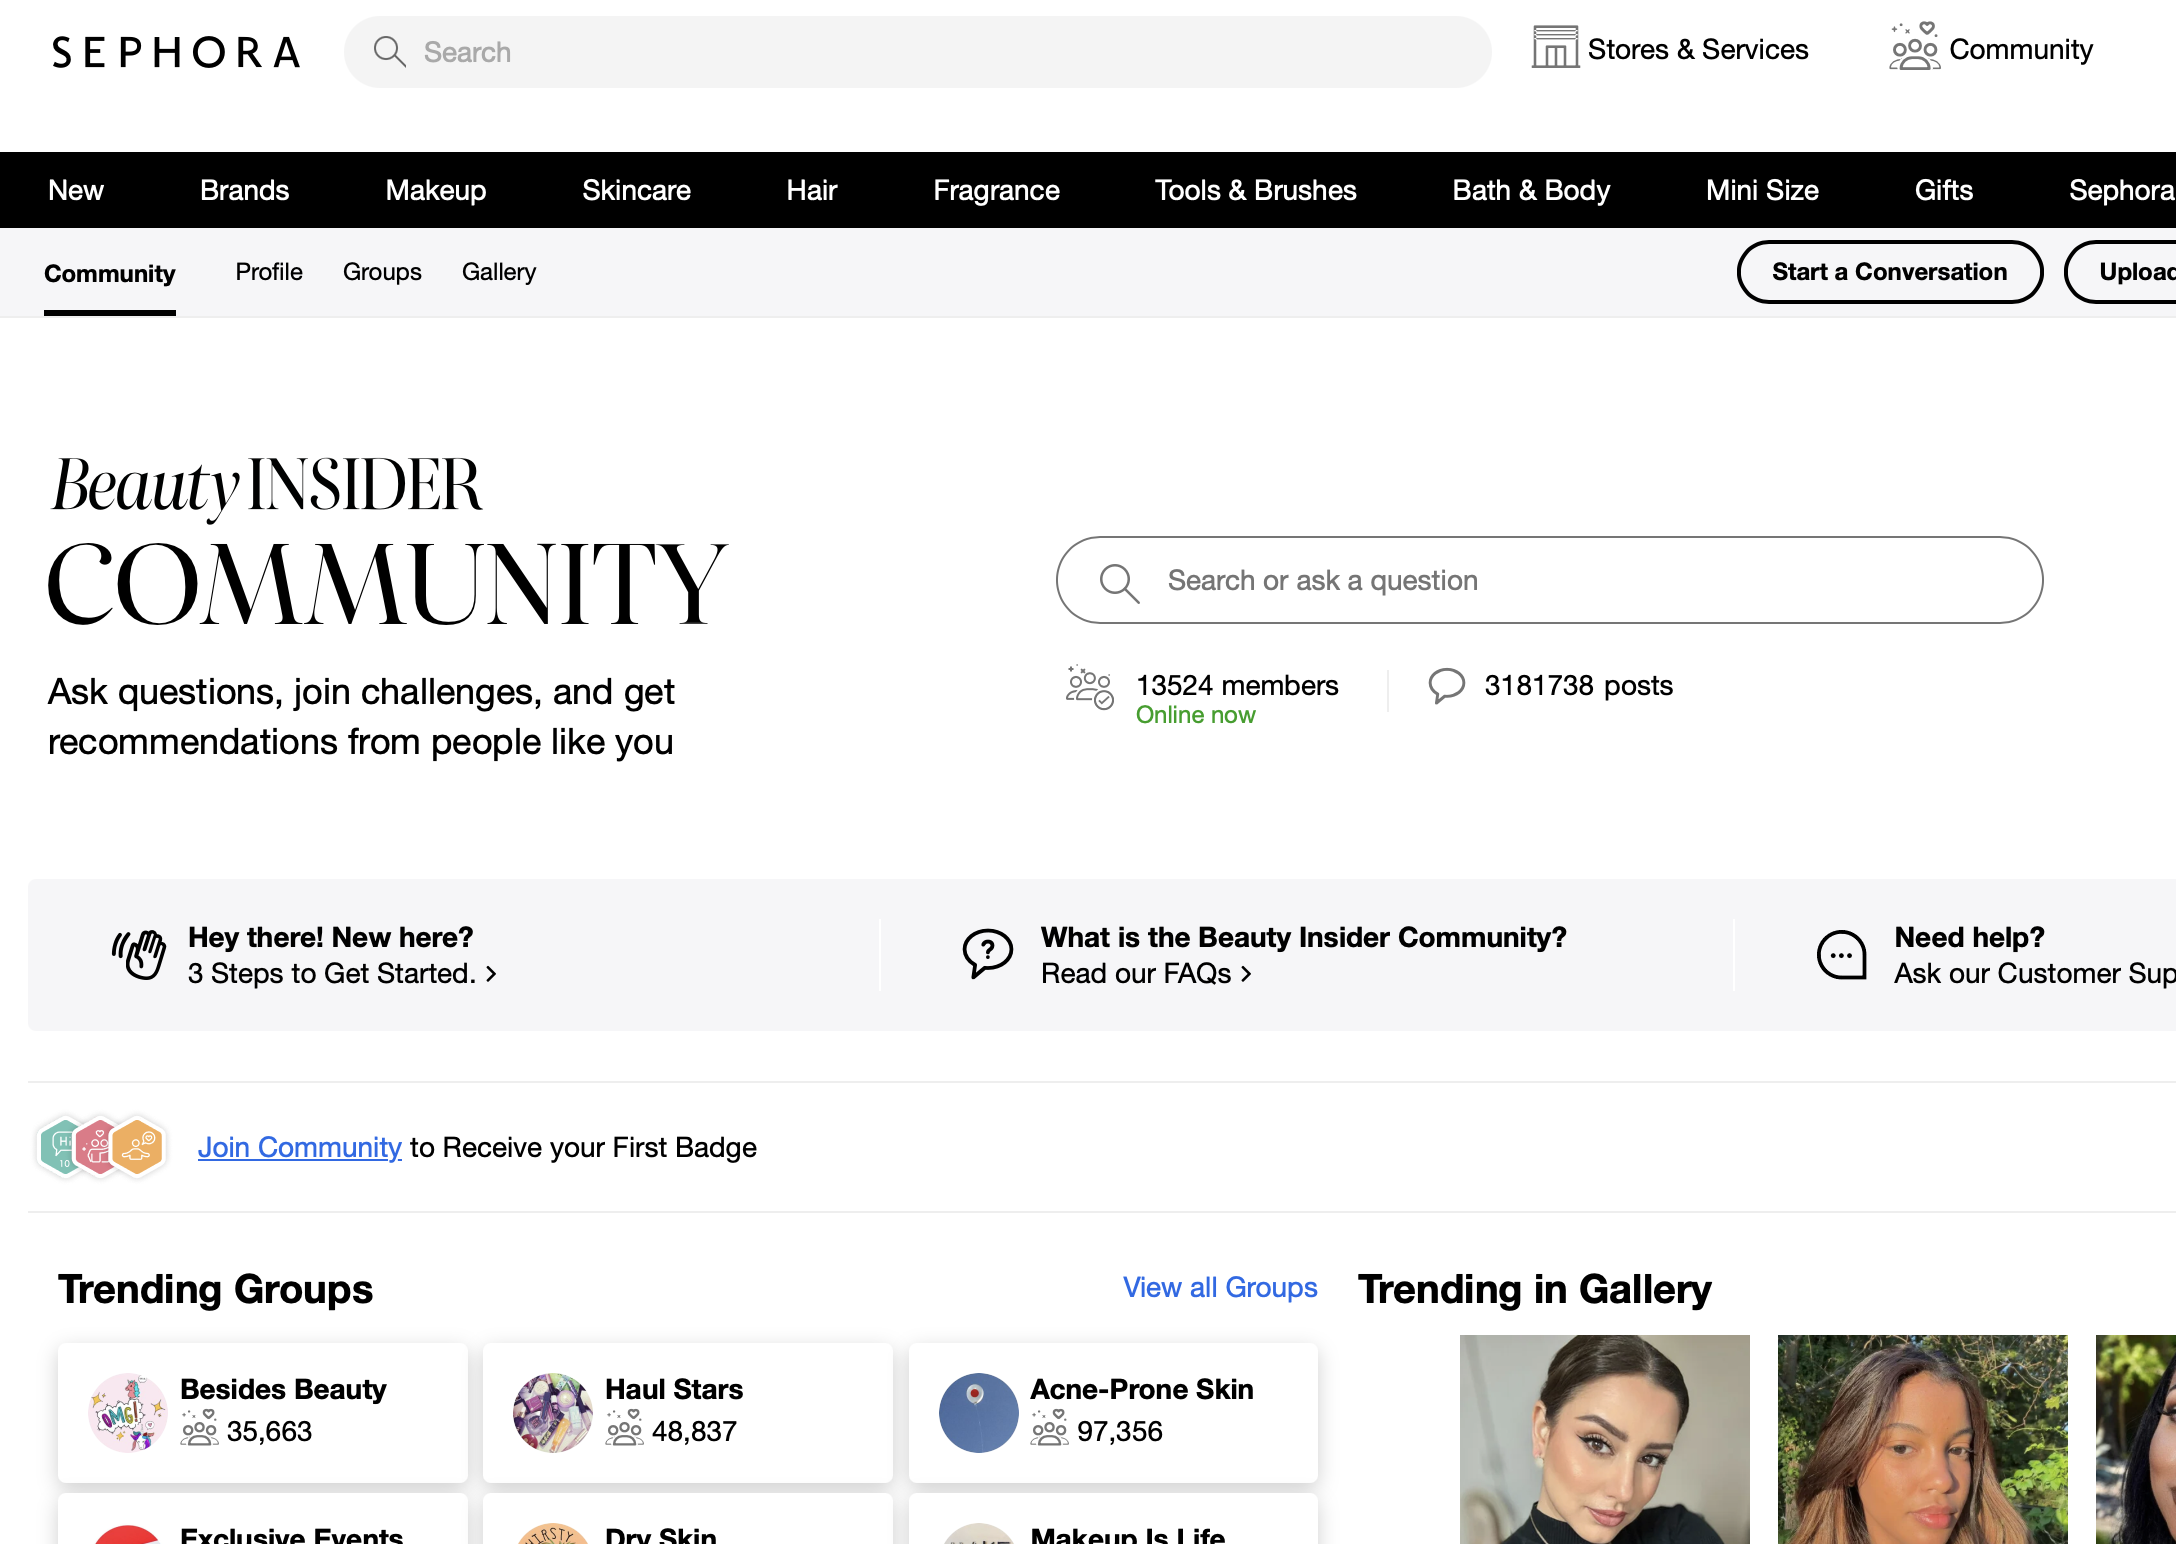Click the Need help chat bubble icon

click(1841, 954)
